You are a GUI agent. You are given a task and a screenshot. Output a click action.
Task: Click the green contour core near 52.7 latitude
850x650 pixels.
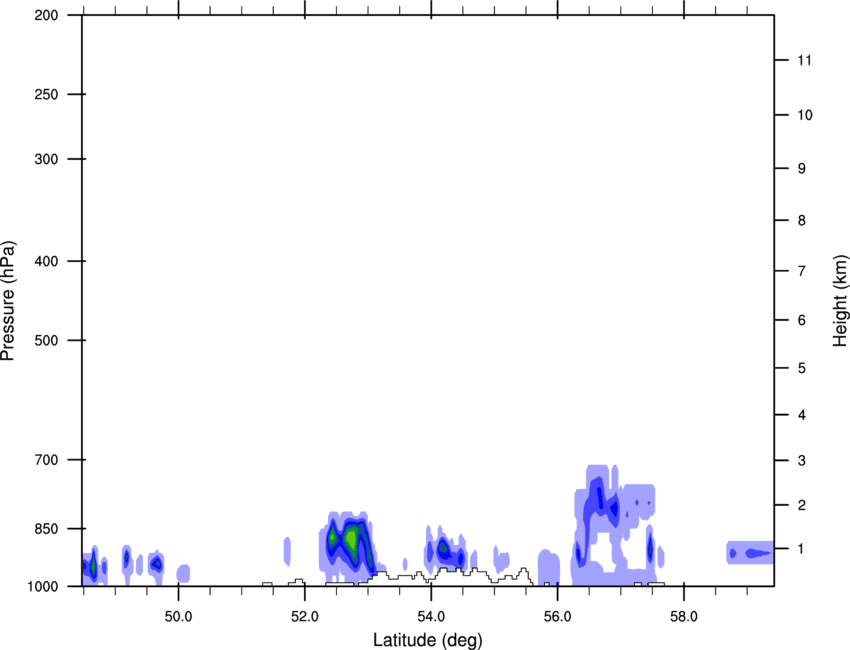point(351,539)
